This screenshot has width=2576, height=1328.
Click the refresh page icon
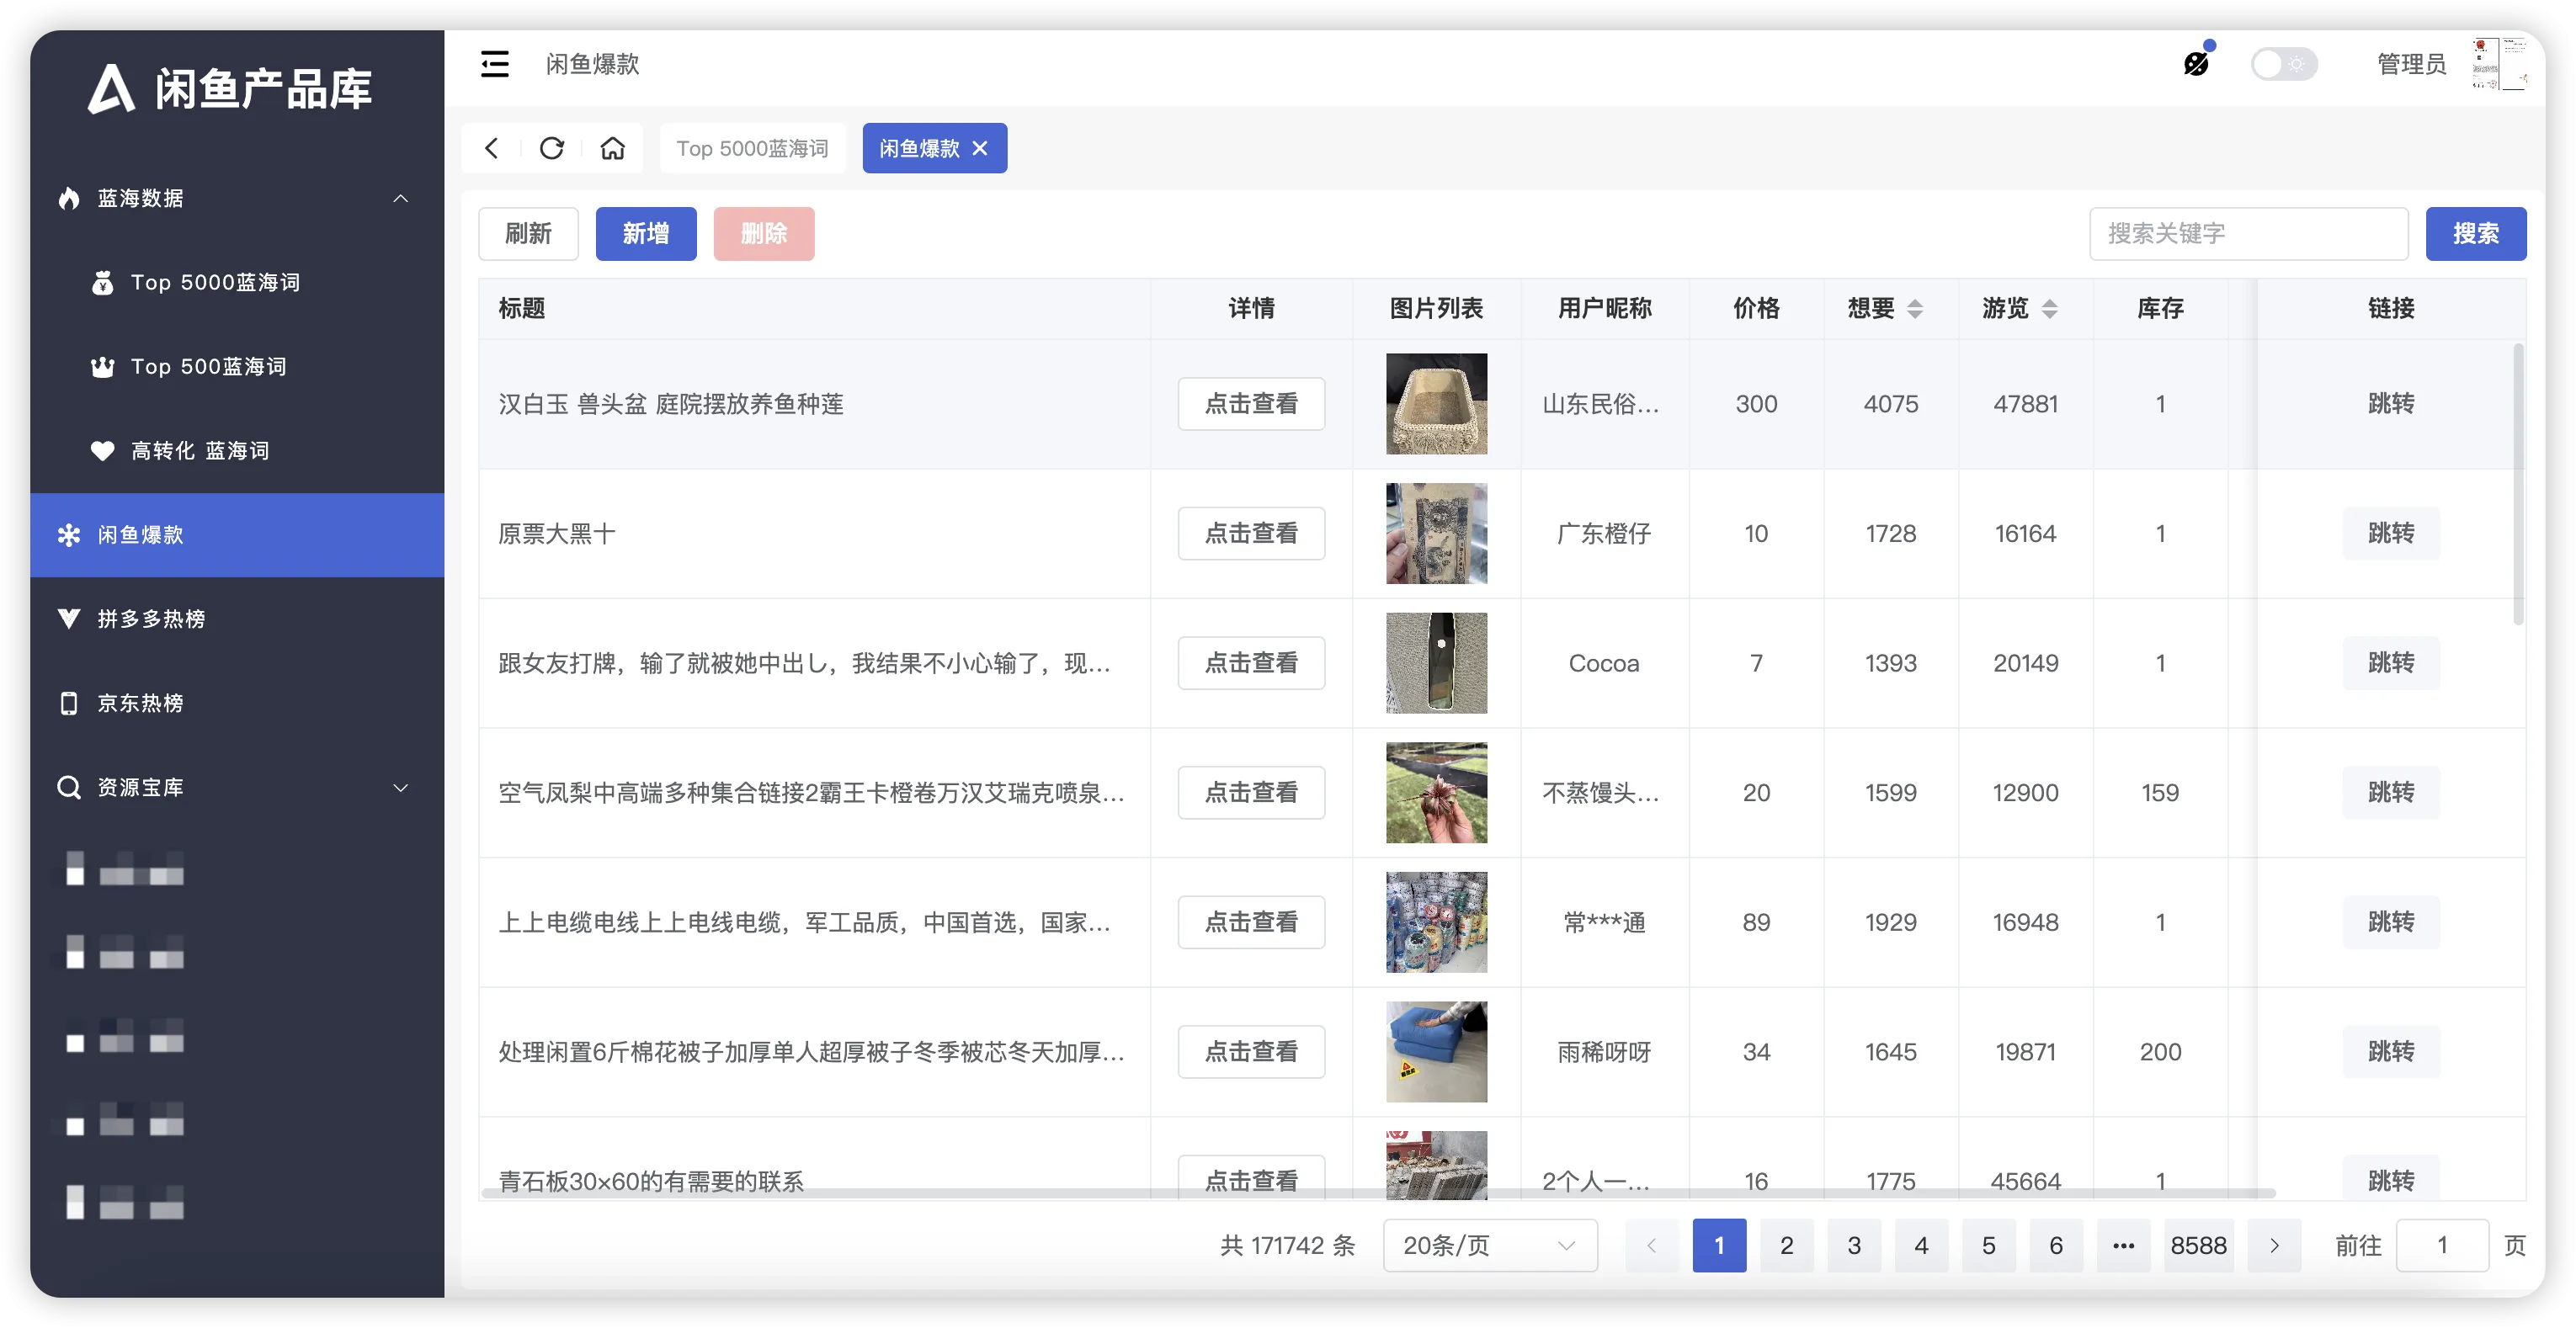click(x=552, y=148)
